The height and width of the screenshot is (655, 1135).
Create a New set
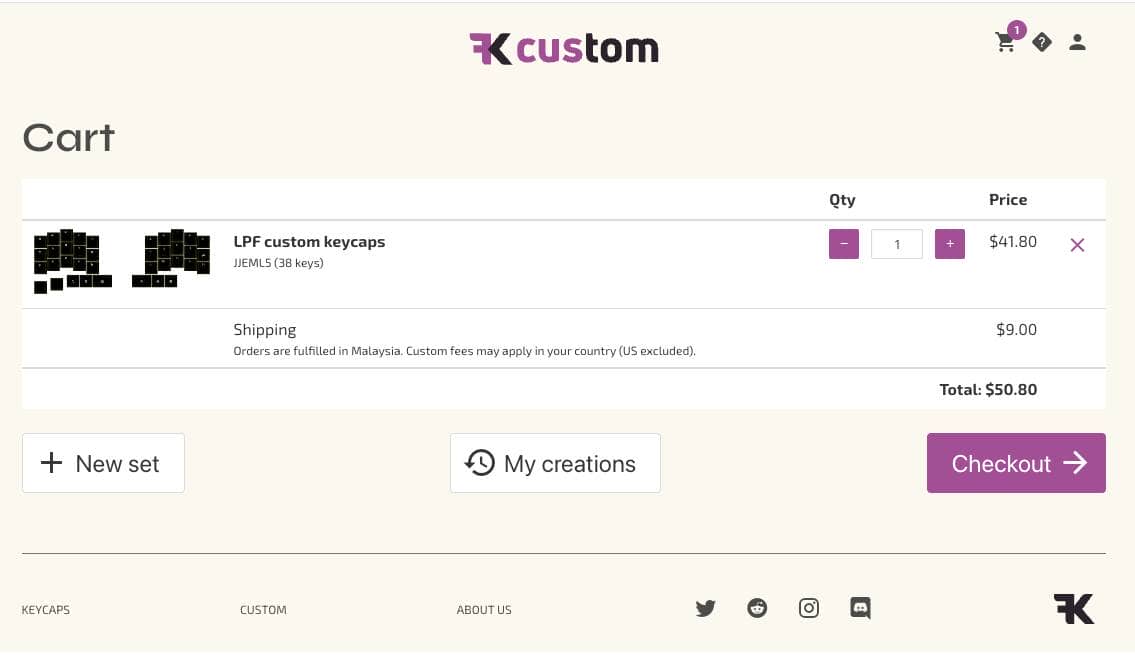[103, 463]
